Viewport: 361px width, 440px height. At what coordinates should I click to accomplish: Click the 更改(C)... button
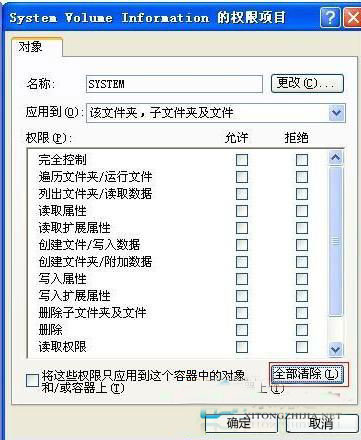307,83
